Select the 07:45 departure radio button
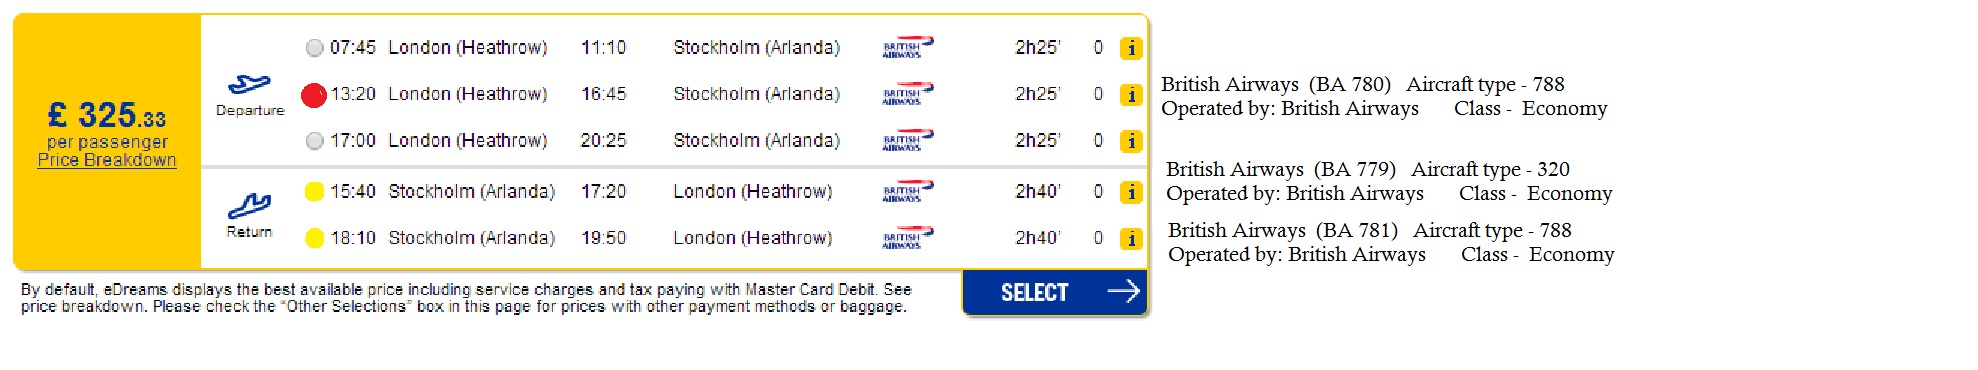Image resolution: width=1978 pixels, height=370 pixels. pyautogui.click(x=315, y=47)
